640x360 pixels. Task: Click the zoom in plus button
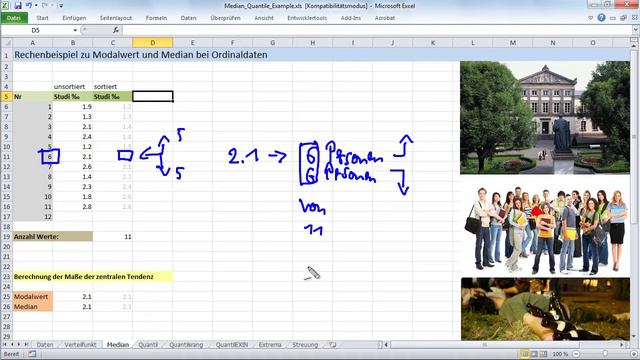tap(634, 354)
